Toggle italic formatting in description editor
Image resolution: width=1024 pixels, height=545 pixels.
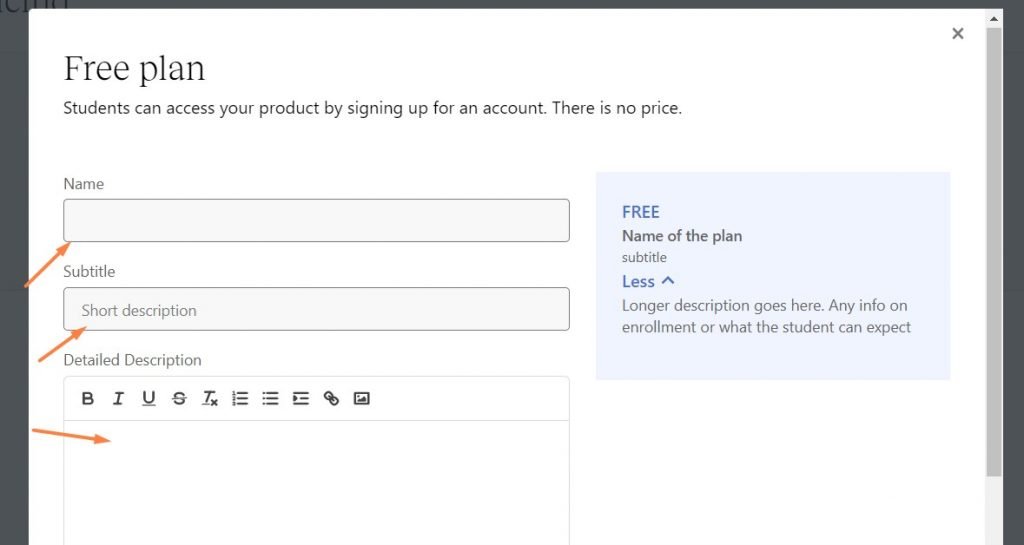(x=118, y=399)
